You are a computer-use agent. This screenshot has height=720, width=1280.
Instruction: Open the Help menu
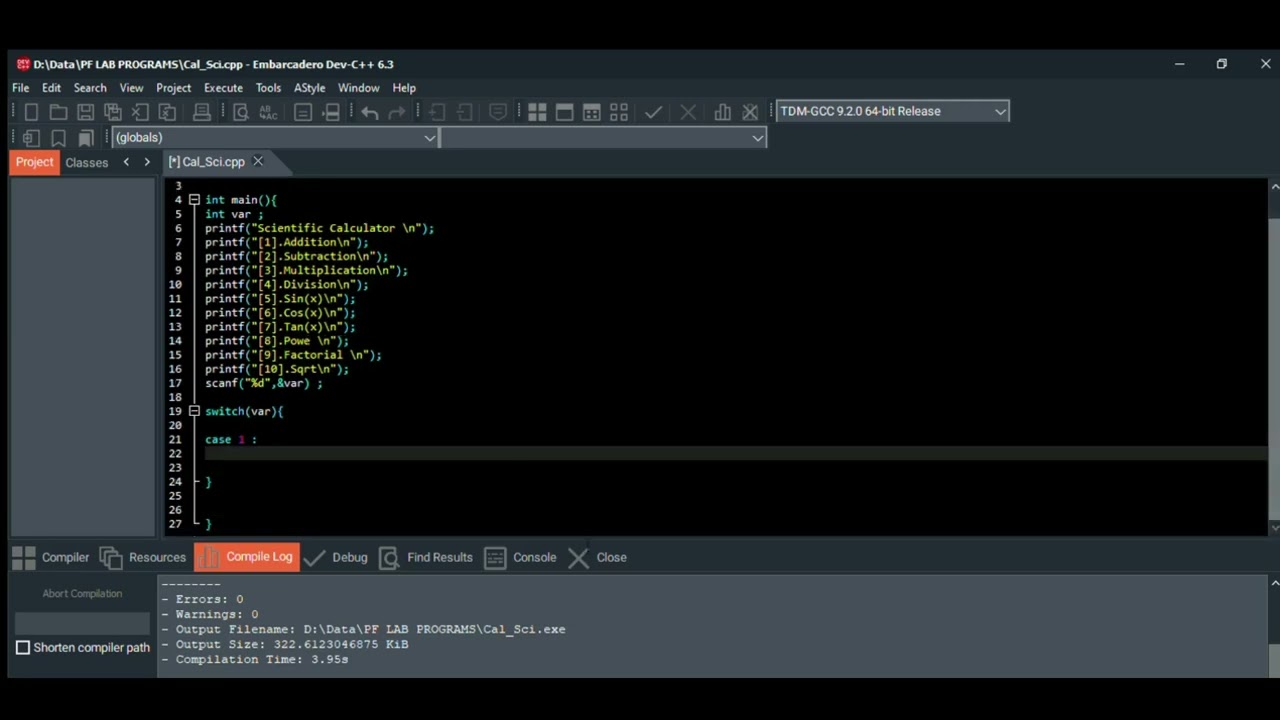click(404, 88)
